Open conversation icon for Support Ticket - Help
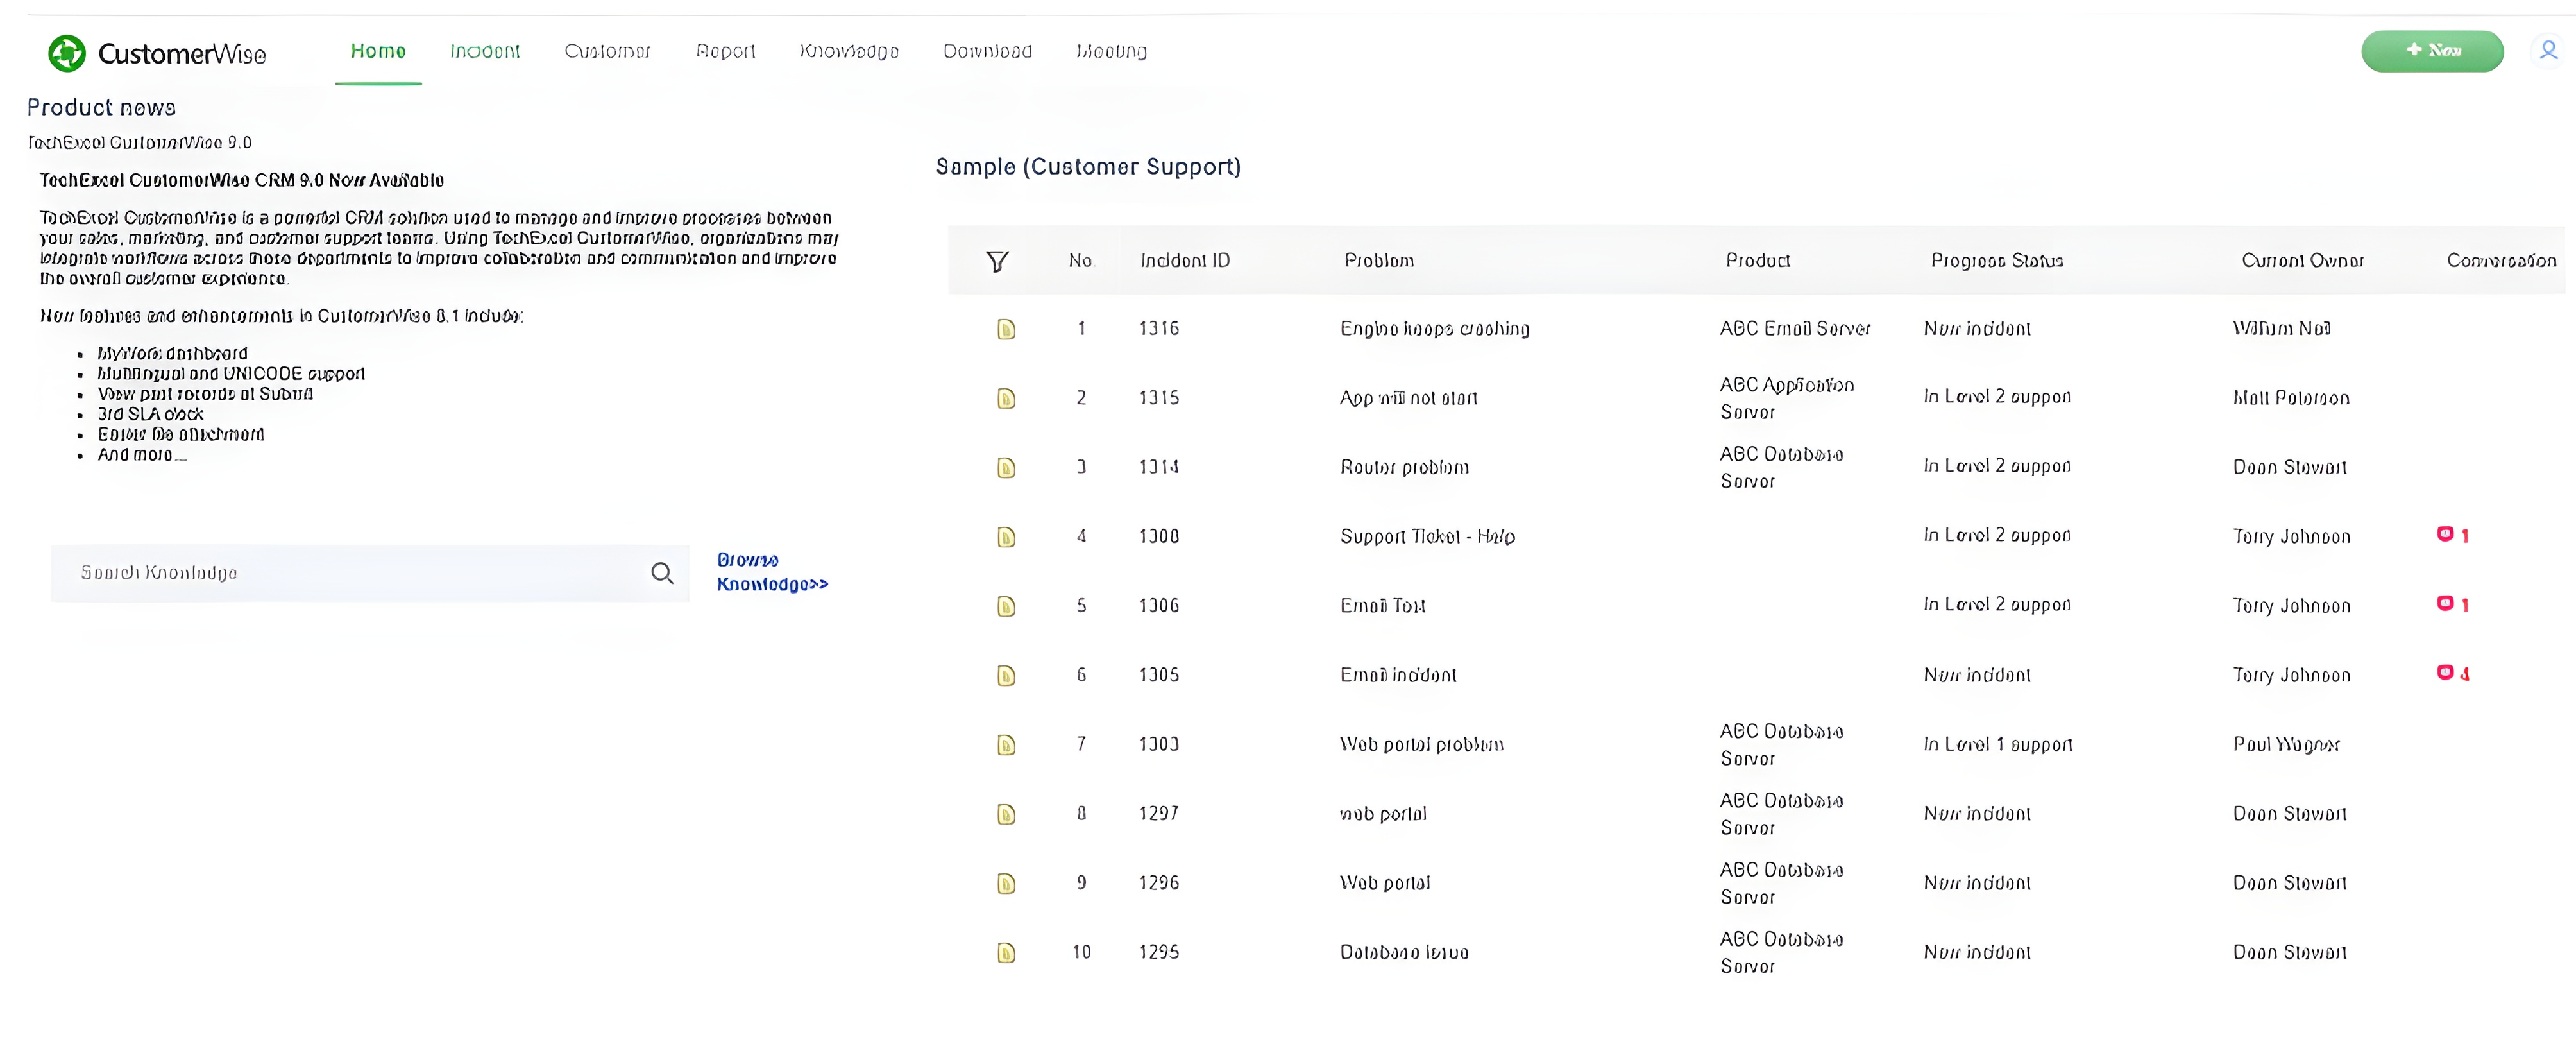2576x1037 pixels. point(2447,533)
